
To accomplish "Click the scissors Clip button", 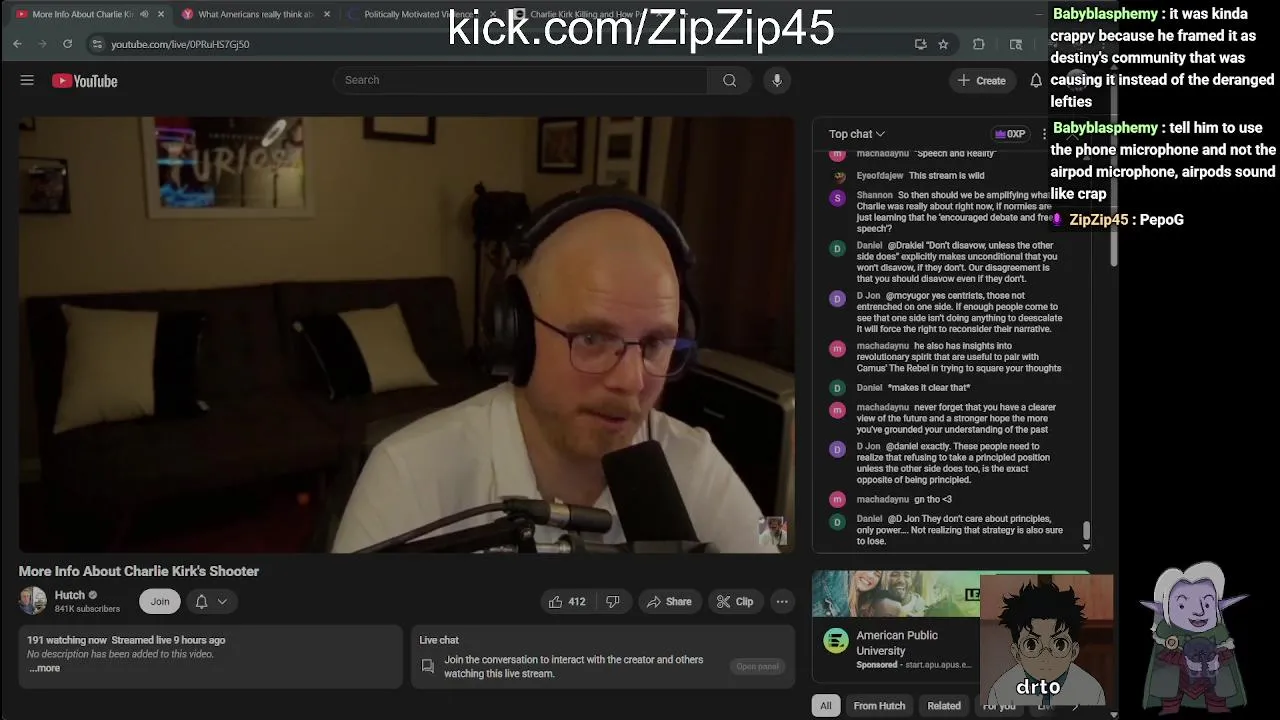I will pyautogui.click(x=734, y=601).
